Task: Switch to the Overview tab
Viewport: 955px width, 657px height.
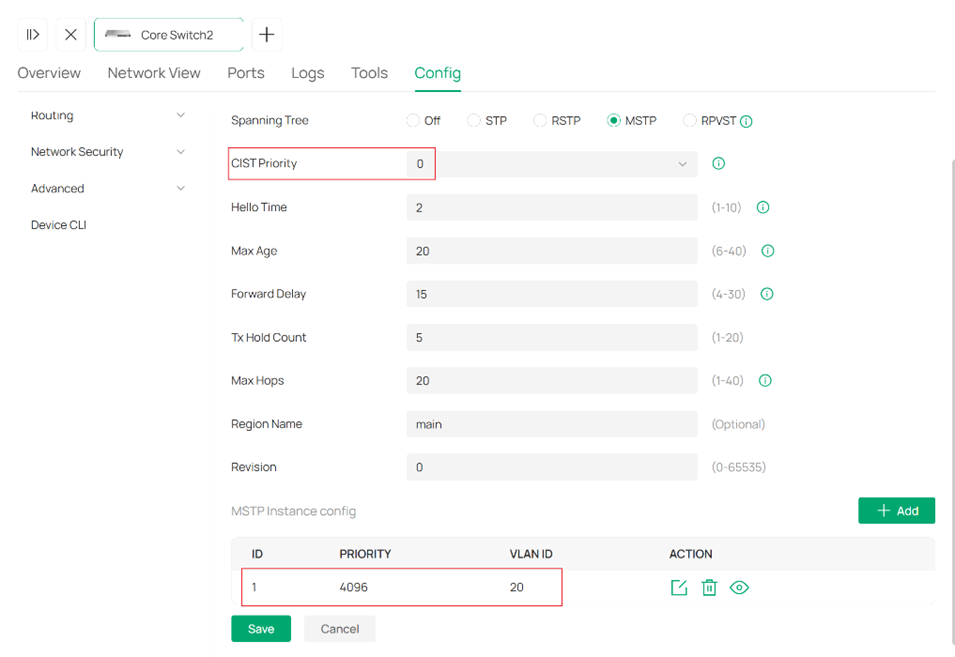Action: click(x=49, y=73)
